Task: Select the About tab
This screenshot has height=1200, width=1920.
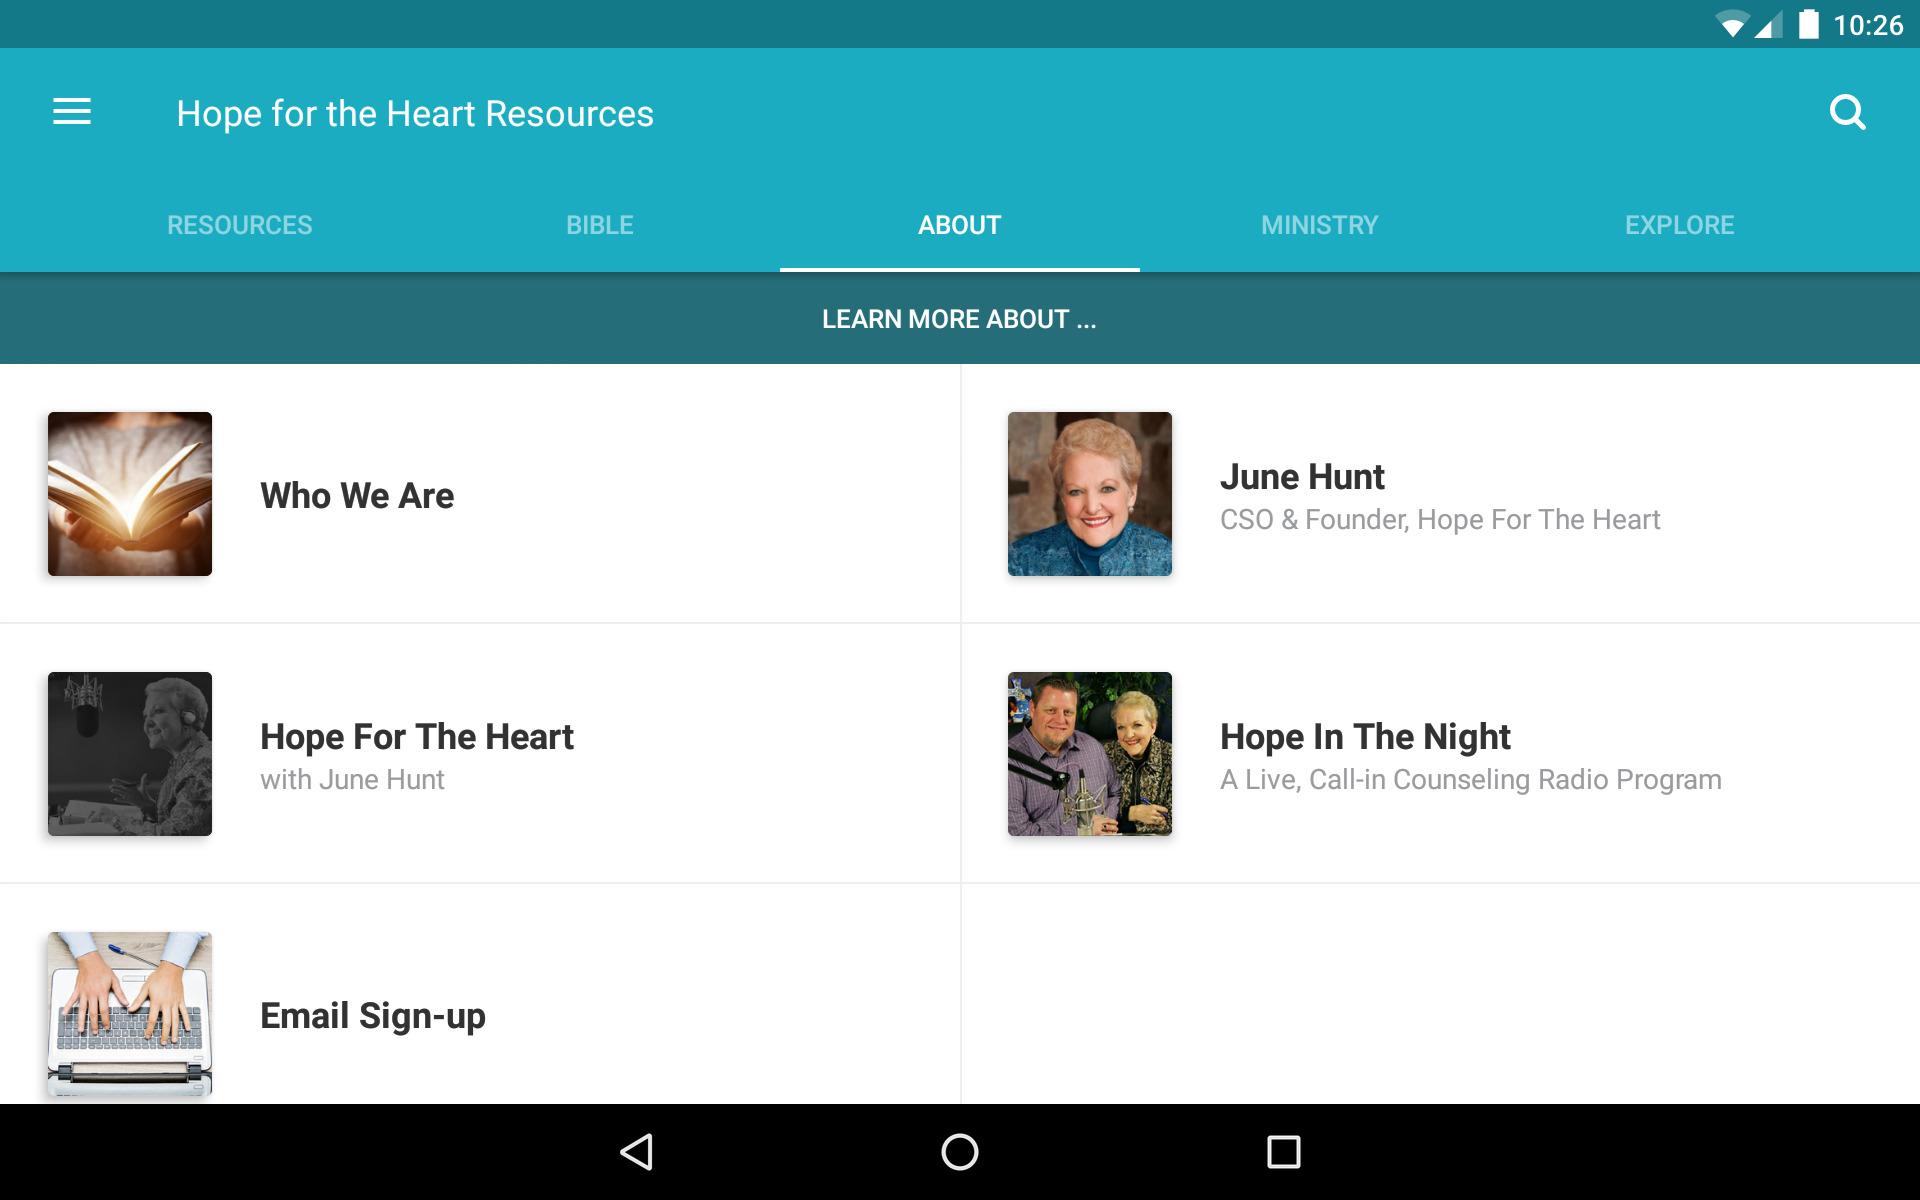Action: pyautogui.click(x=960, y=225)
